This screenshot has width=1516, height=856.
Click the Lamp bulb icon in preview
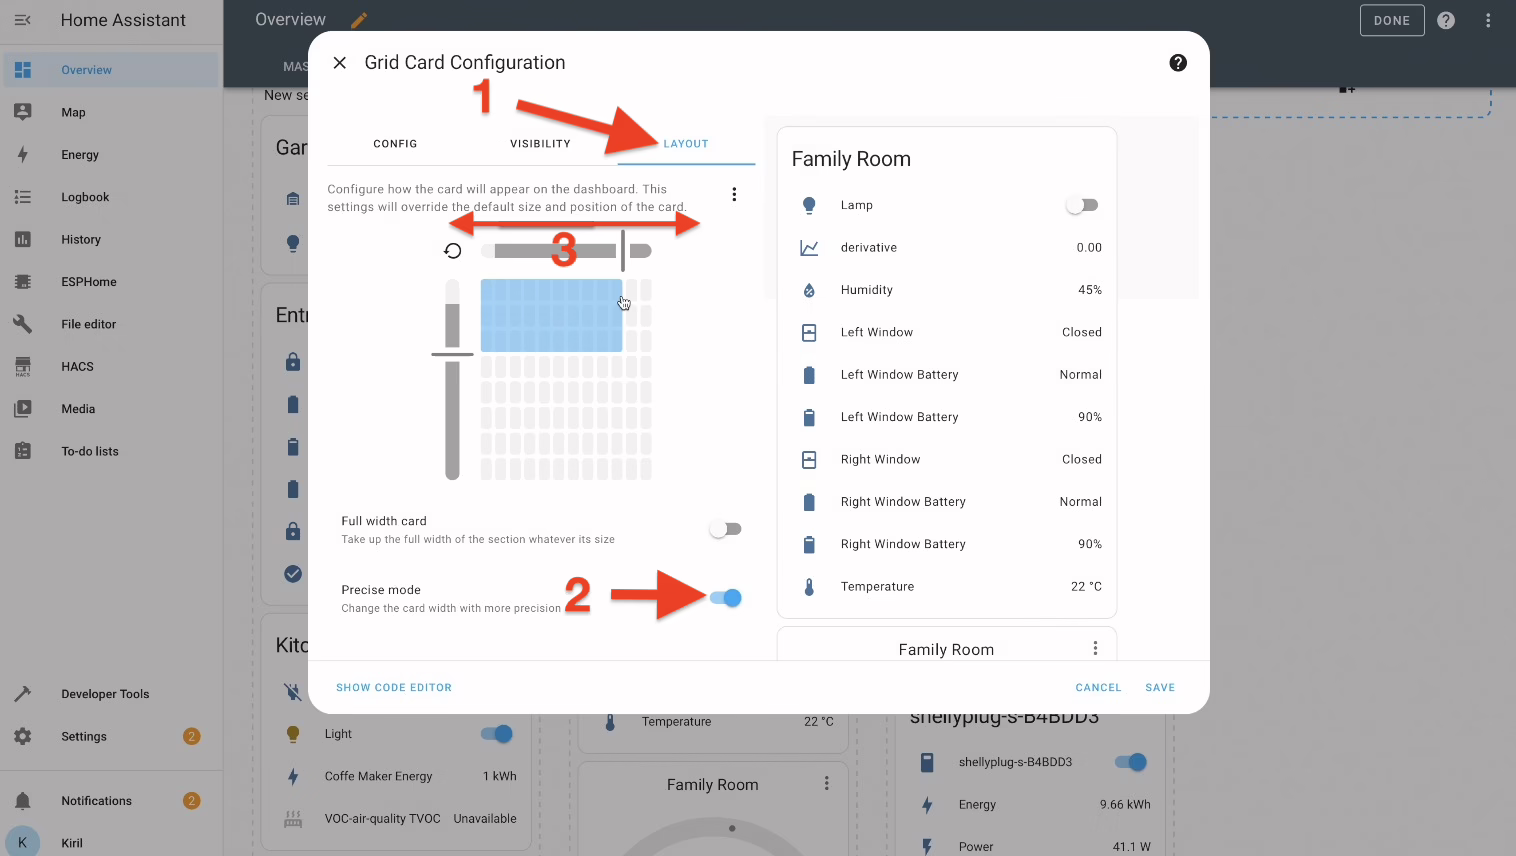pos(809,205)
